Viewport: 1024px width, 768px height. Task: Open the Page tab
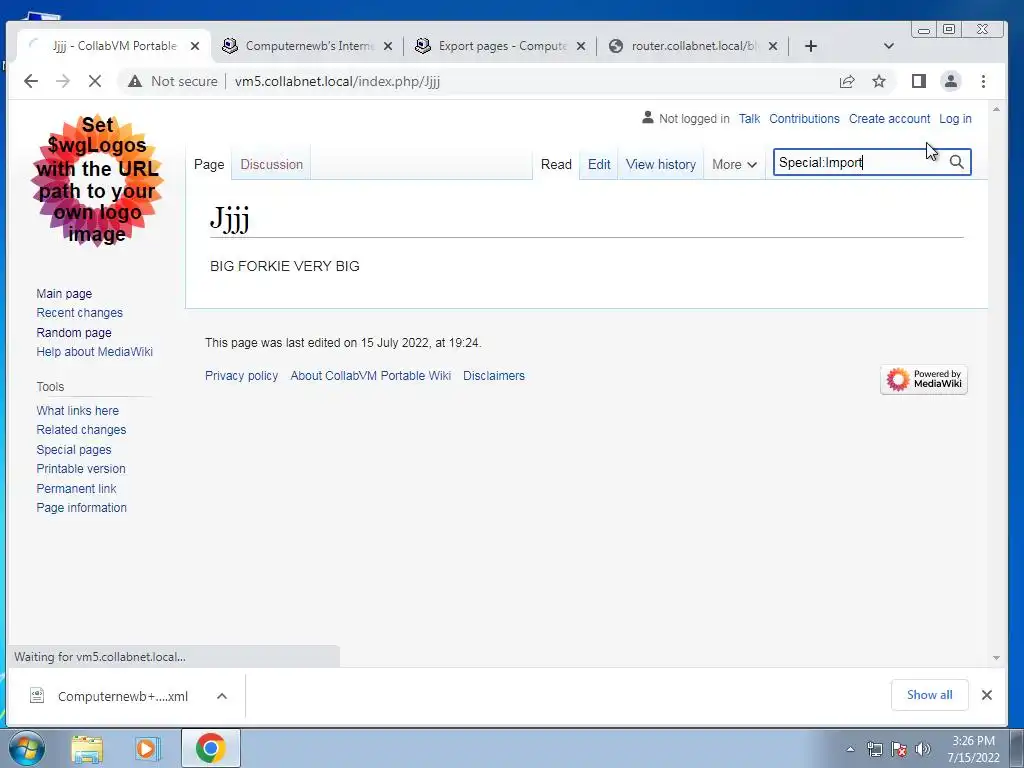[x=209, y=165]
